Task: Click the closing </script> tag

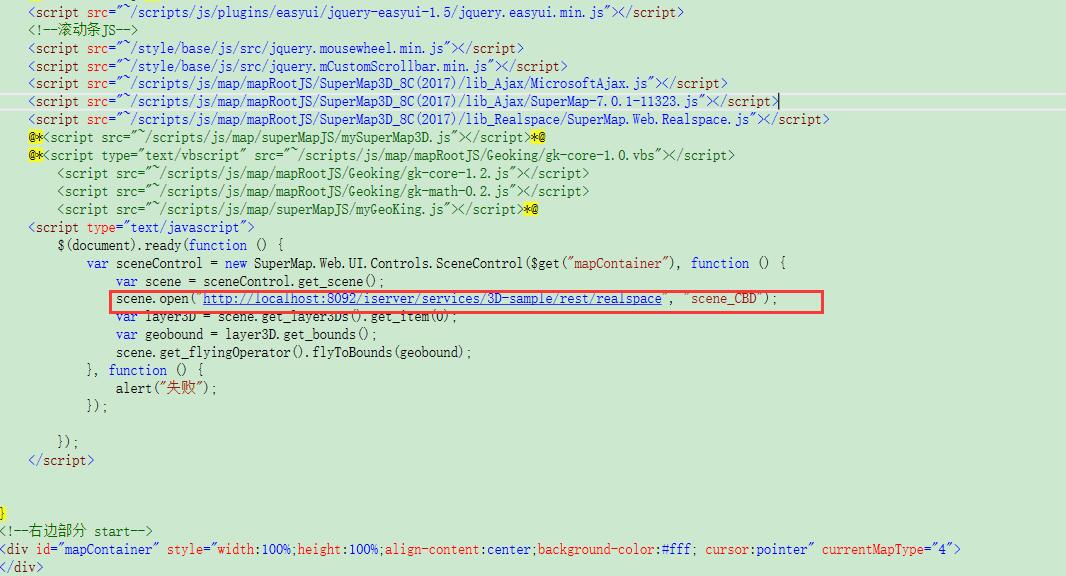Action: [x=61, y=460]
